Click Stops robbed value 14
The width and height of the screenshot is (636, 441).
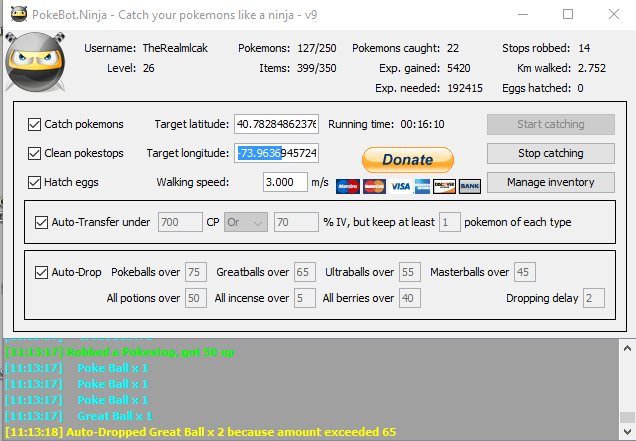[584, 48]
